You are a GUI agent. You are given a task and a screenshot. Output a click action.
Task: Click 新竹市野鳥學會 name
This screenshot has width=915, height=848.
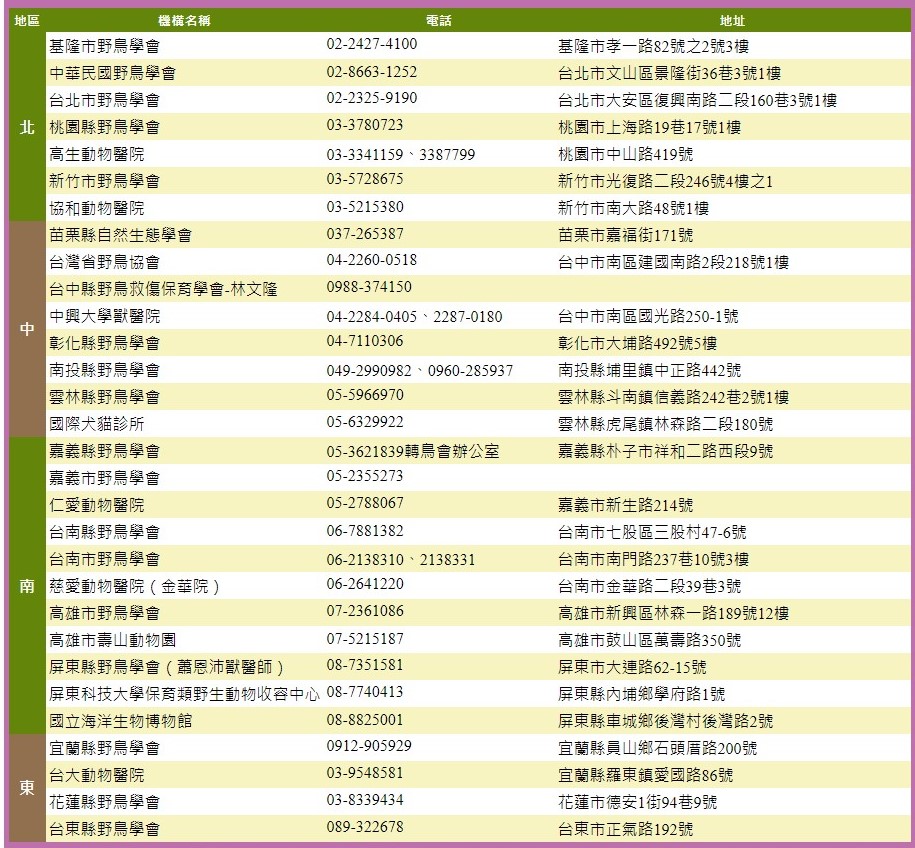click(104, 181)
